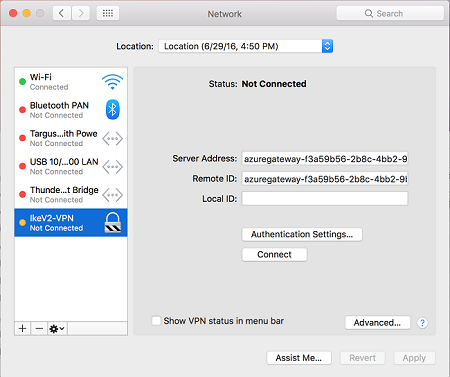
Task: Open the Location dropdown
Action: [246, 46]
